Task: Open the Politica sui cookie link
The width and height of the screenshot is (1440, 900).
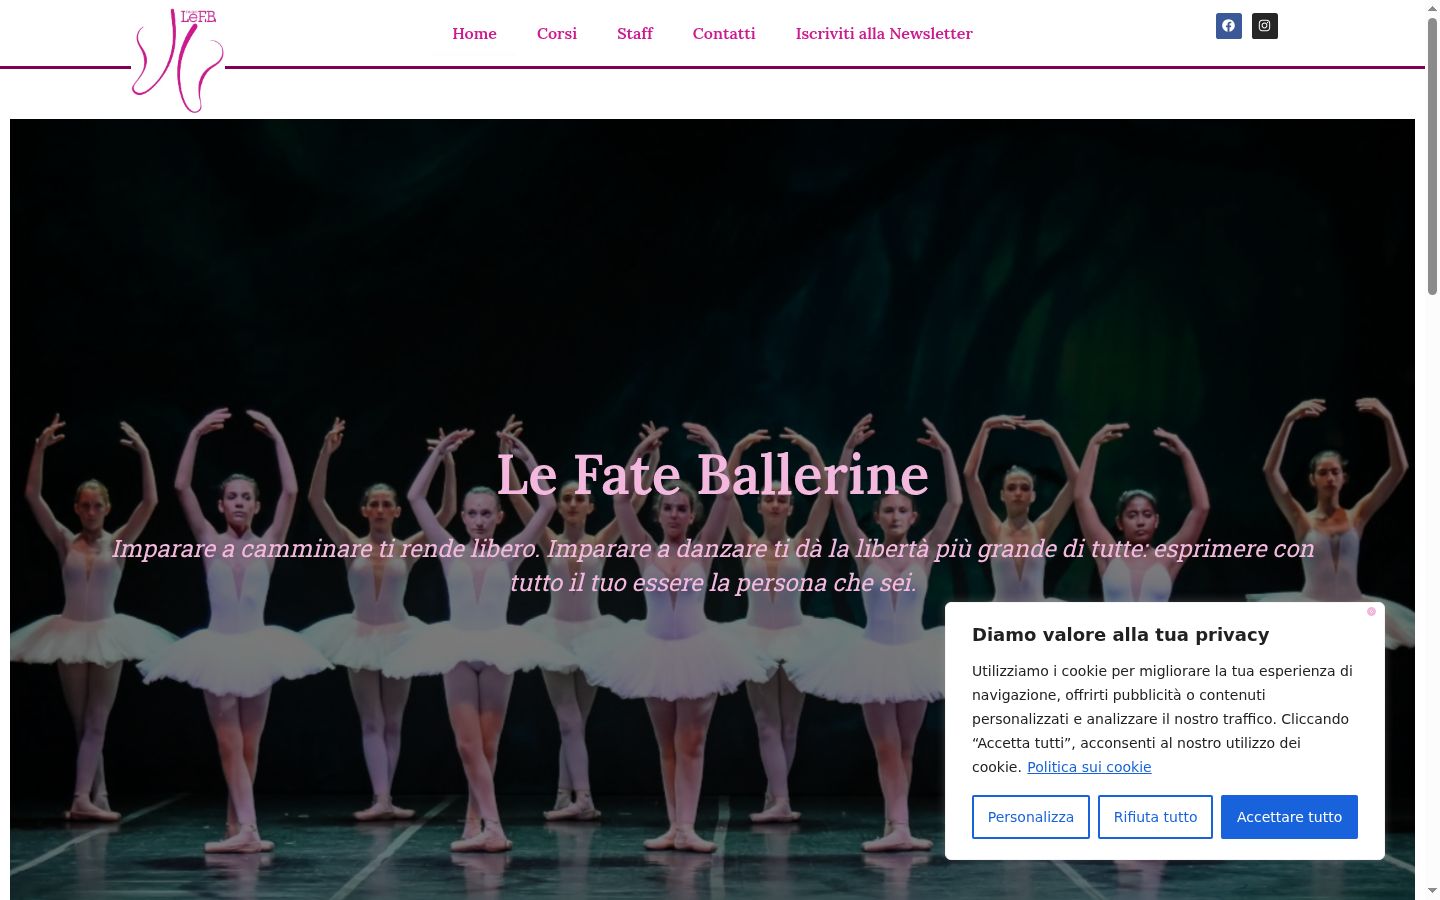Action: click(x=1089, y=767)
